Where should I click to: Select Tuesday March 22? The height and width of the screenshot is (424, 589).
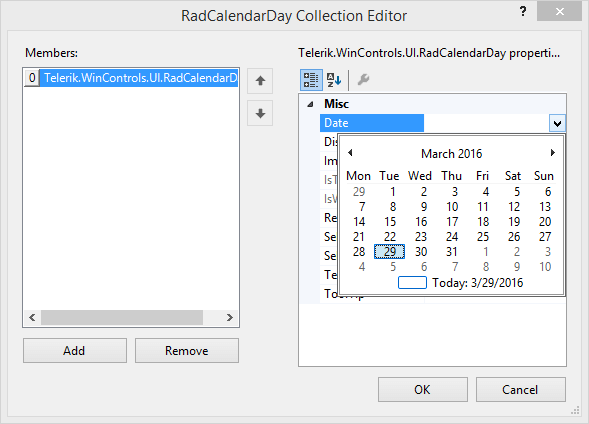coord(390,237)
